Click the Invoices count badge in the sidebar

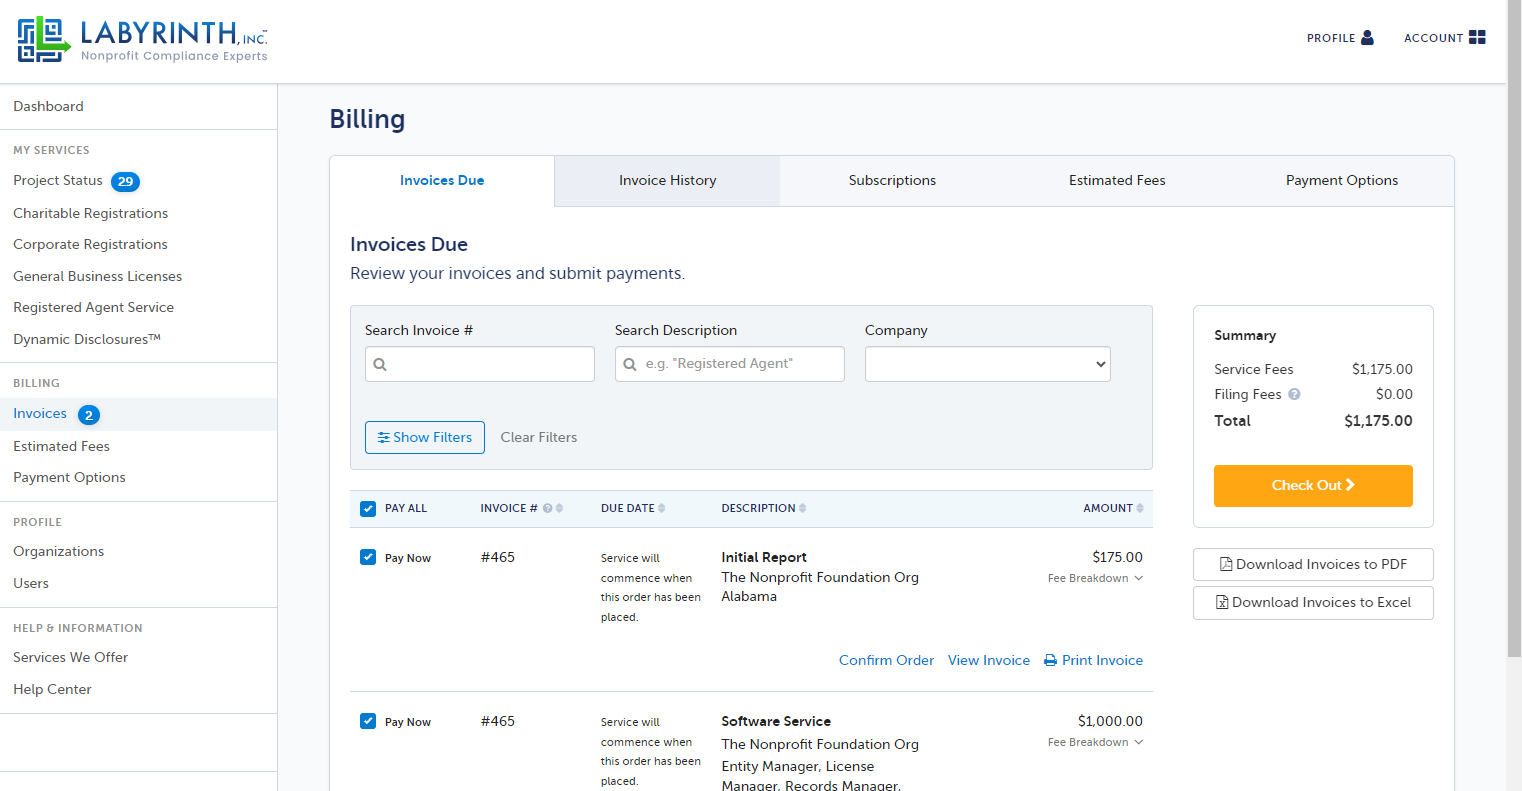click(89, 415)
